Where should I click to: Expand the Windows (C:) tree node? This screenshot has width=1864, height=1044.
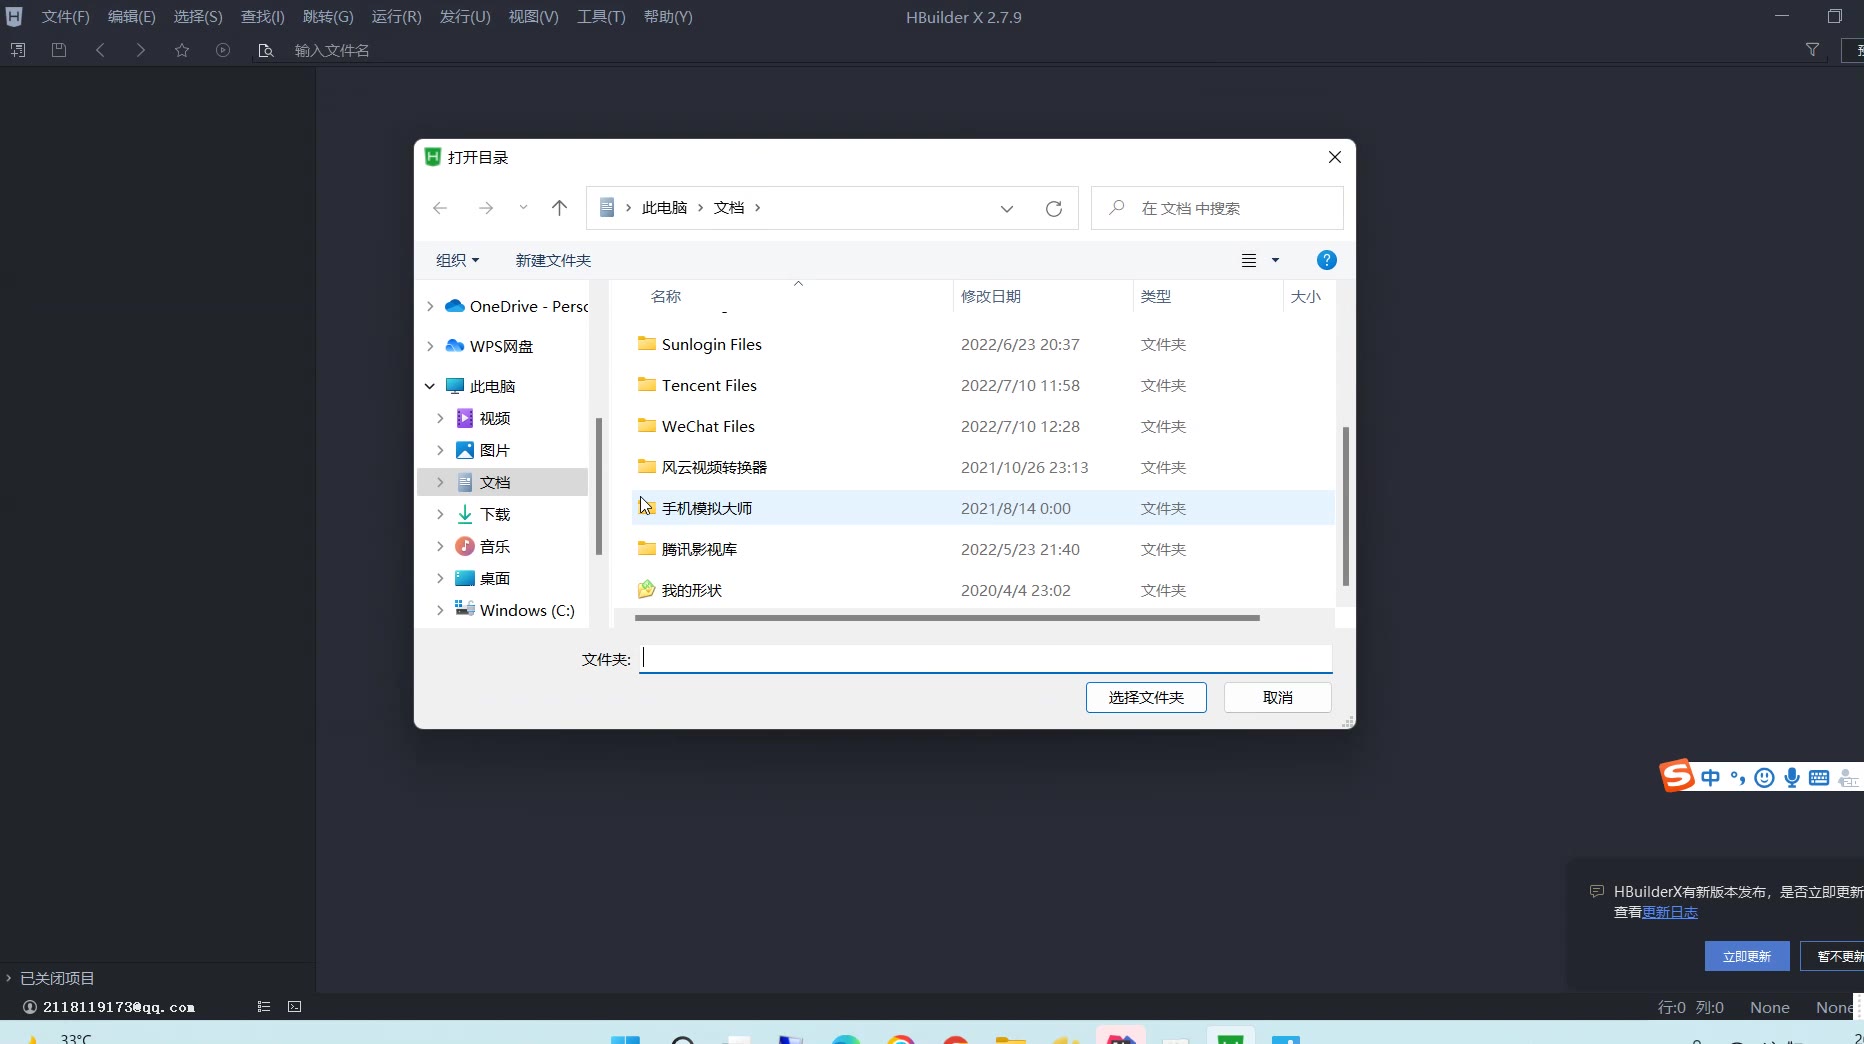point(440,610)
